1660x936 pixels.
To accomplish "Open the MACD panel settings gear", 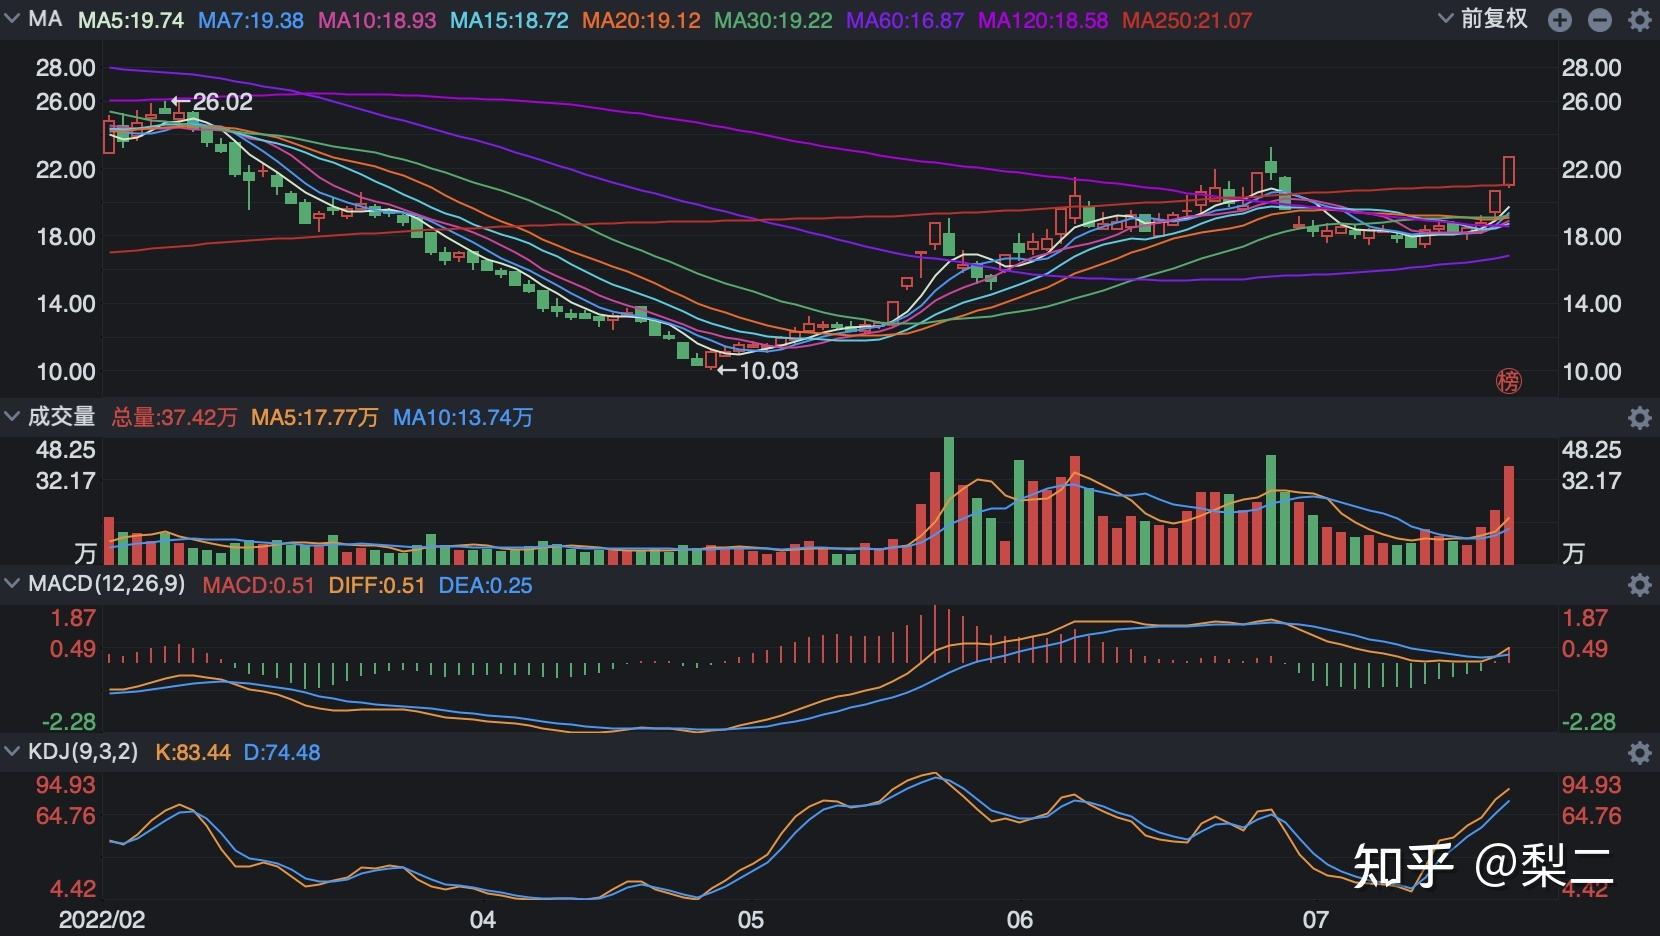I will 1640,585.
